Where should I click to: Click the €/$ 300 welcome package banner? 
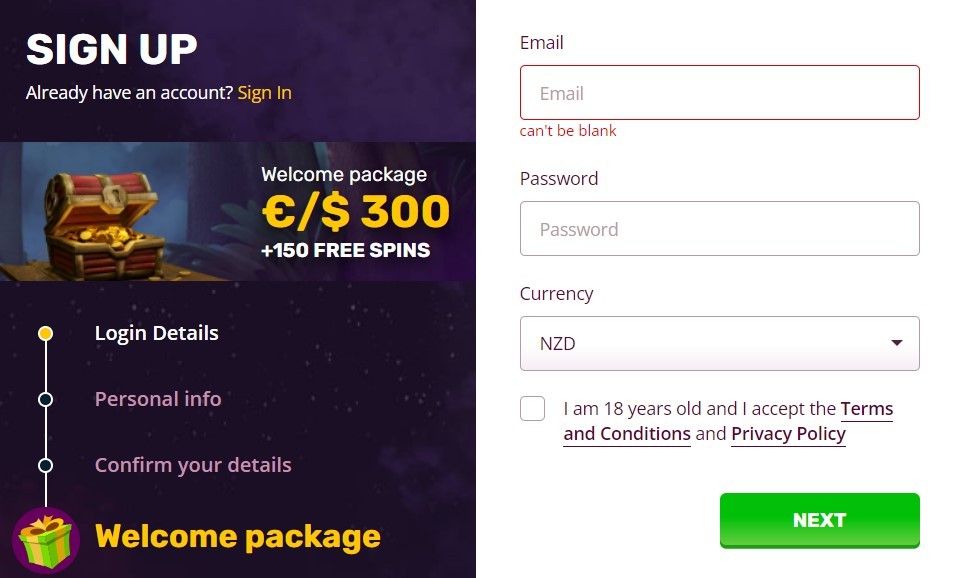(x=238, y=212)
